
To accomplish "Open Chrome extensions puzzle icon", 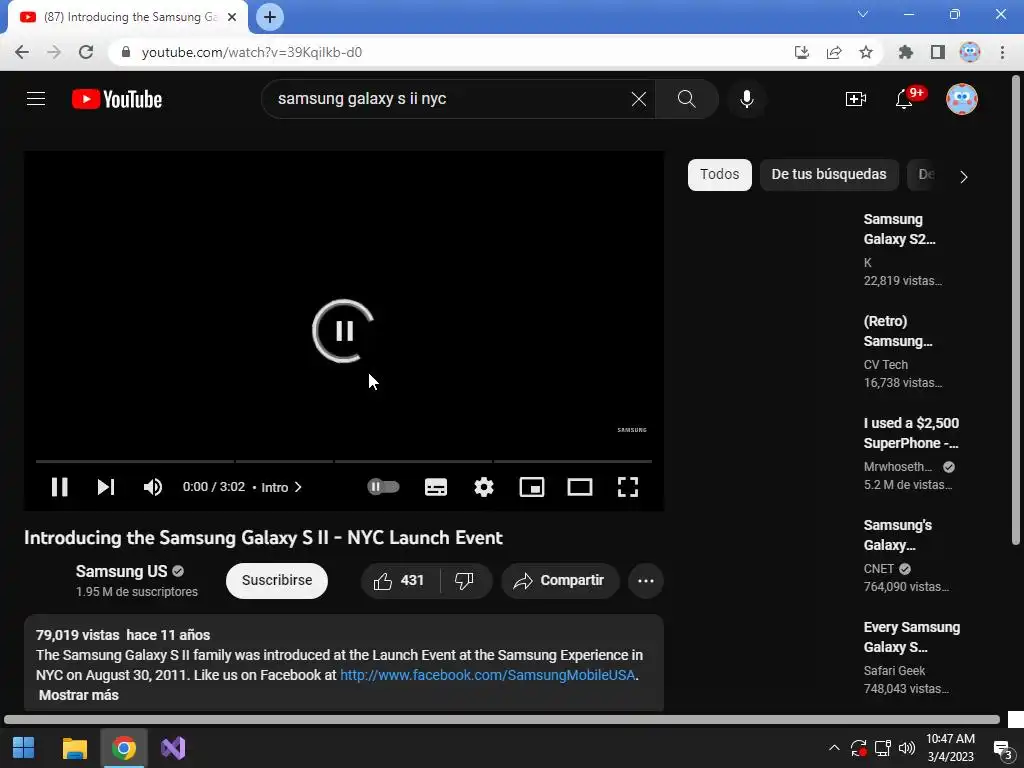I will [905, 52].
